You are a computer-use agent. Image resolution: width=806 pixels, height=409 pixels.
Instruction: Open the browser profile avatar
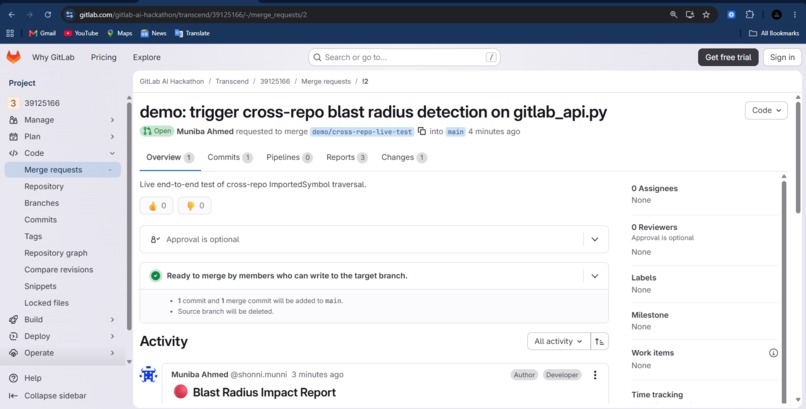tap(777, 15)
